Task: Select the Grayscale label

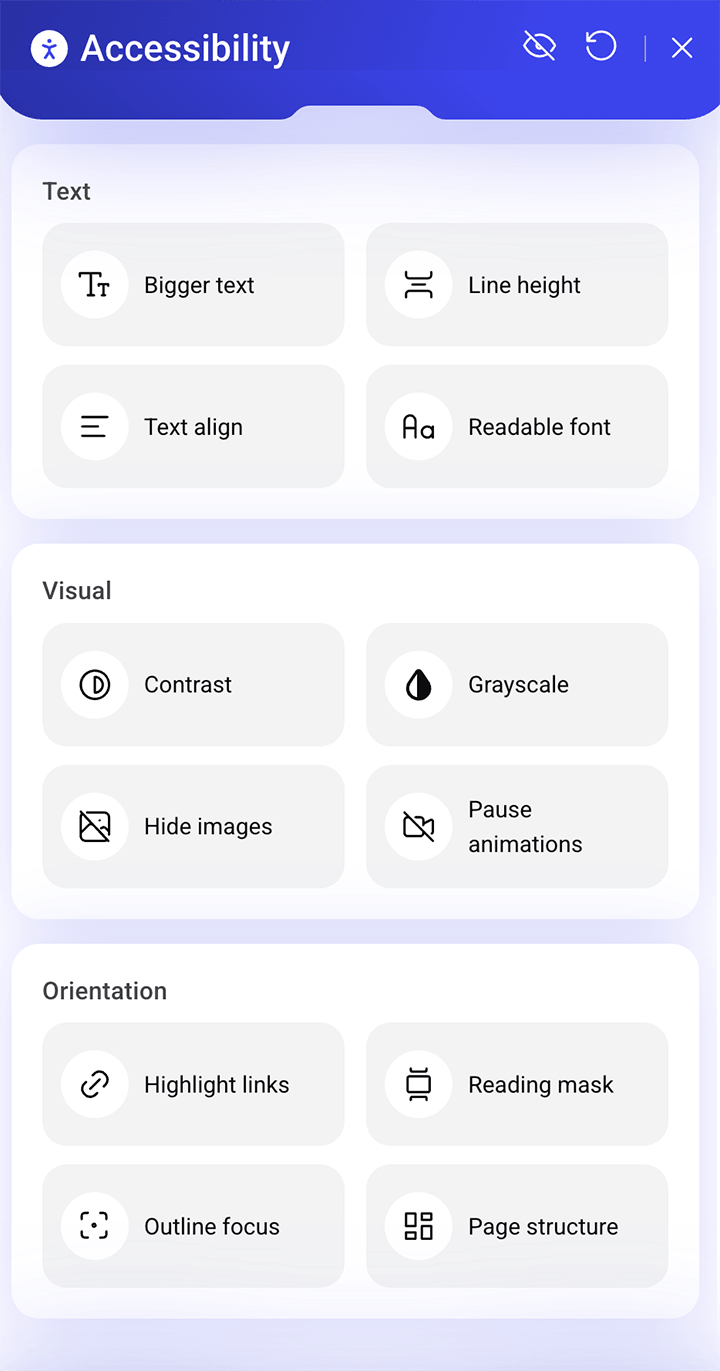Action: click(x=518, y=685)
